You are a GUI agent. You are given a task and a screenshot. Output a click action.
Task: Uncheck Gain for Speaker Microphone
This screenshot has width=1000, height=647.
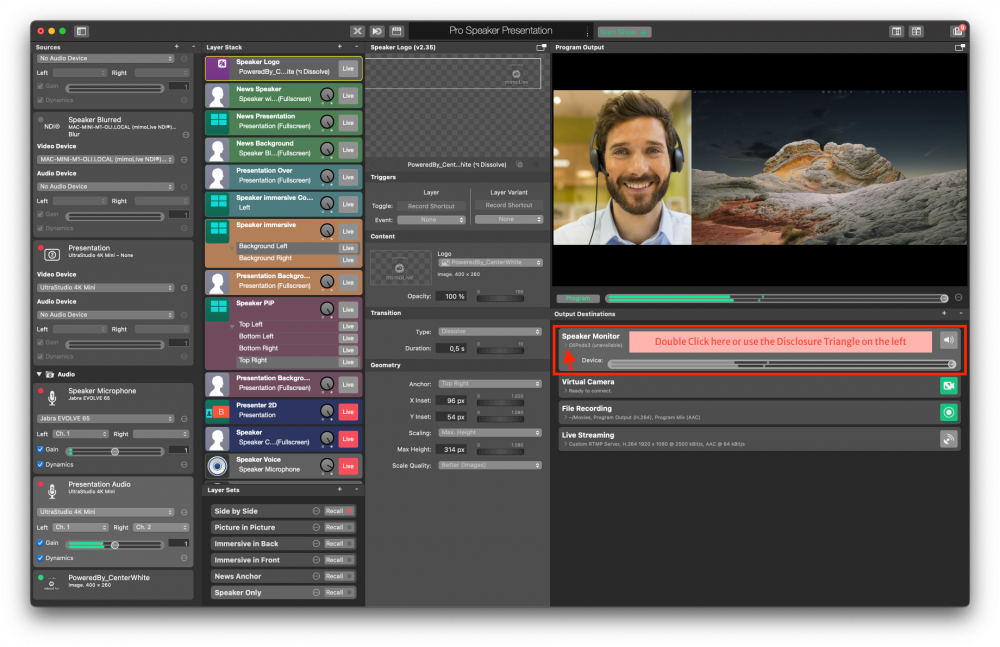[x=40, y=449]
